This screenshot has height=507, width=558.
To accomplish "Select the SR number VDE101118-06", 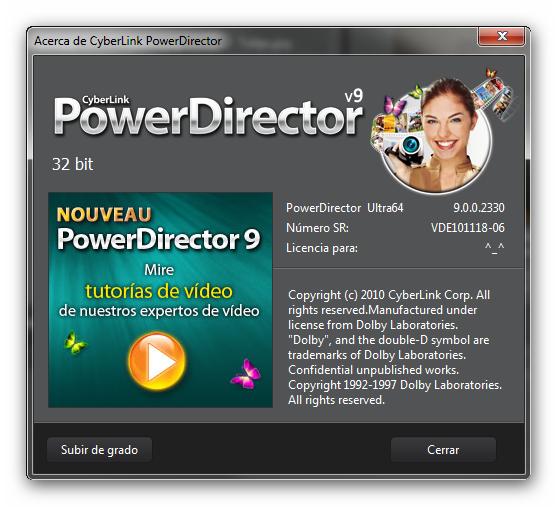I will click(468, 228).
